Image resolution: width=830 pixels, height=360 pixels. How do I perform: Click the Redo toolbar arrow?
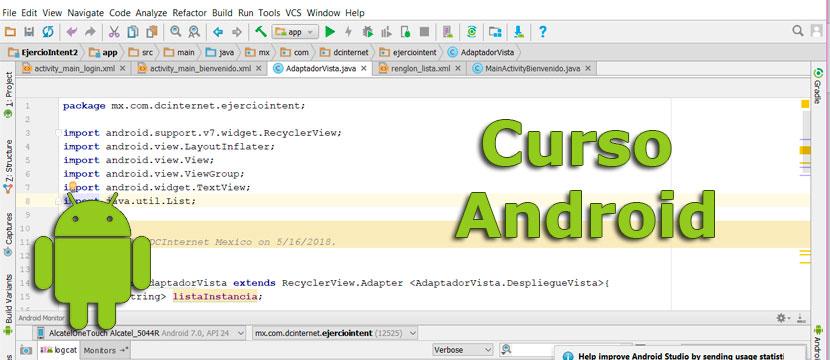click(x=90, y=32)
